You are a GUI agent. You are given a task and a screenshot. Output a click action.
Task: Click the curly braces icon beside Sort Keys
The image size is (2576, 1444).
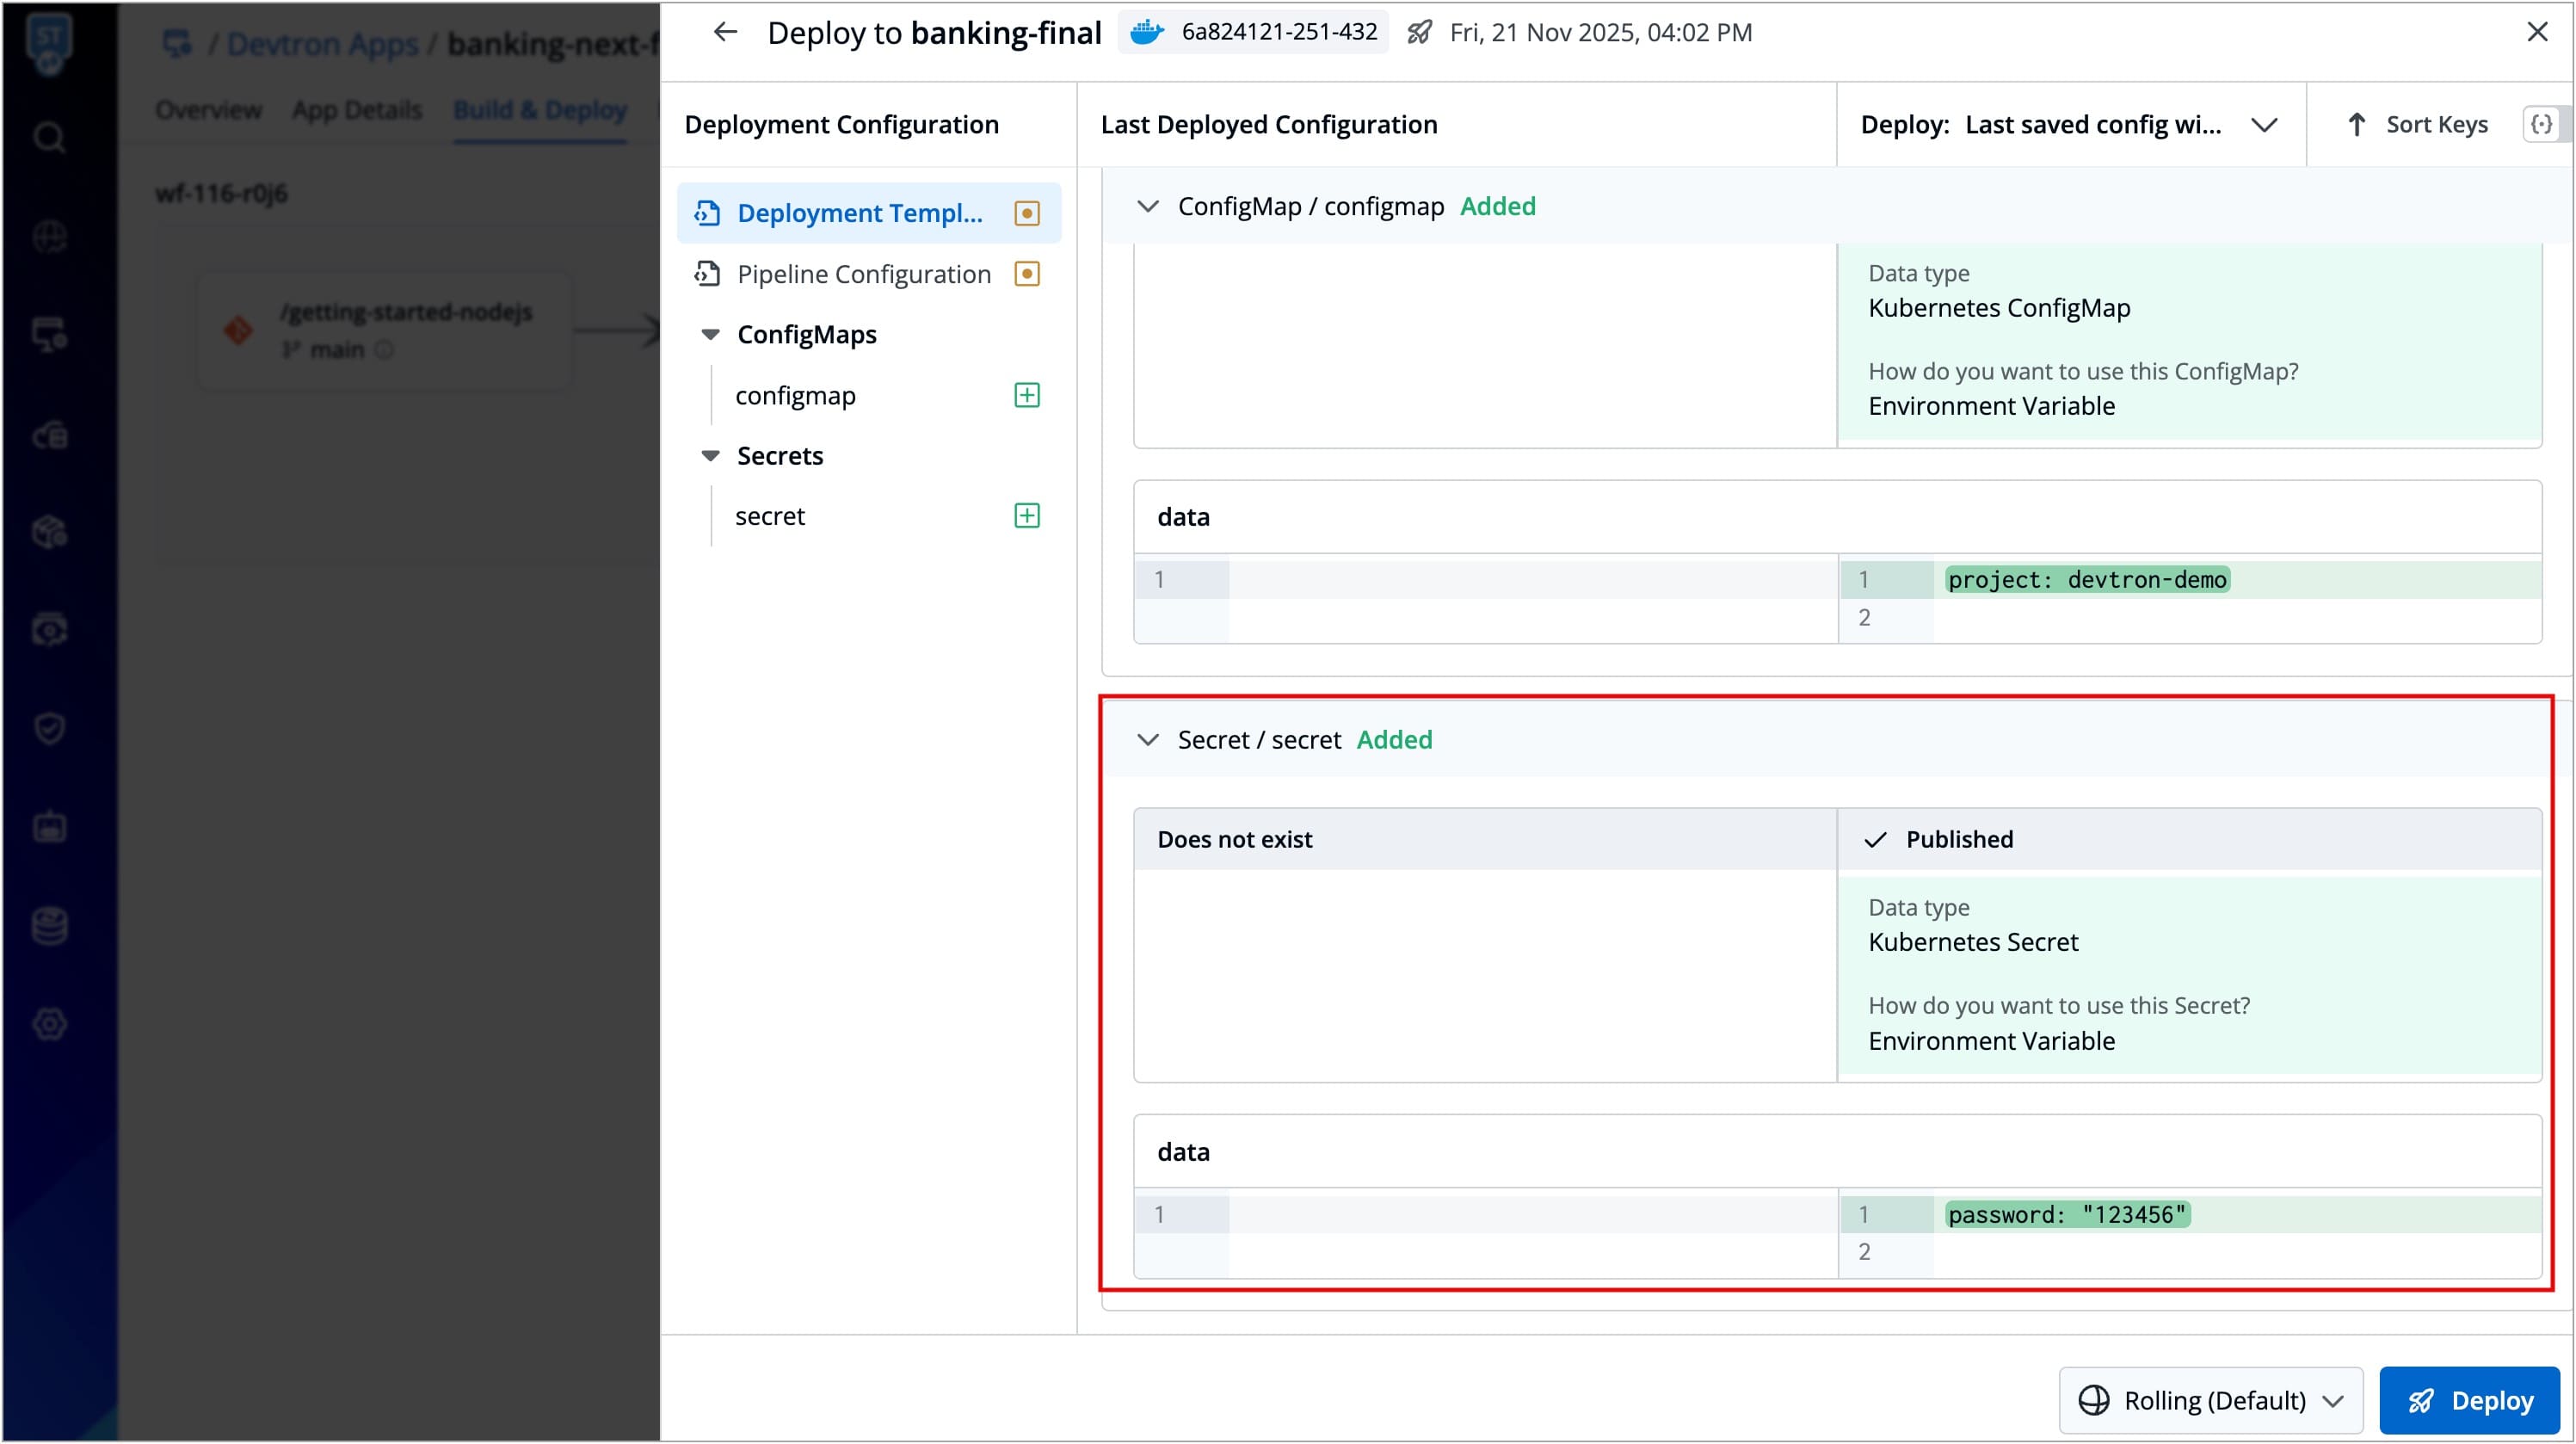[2541, 124]
